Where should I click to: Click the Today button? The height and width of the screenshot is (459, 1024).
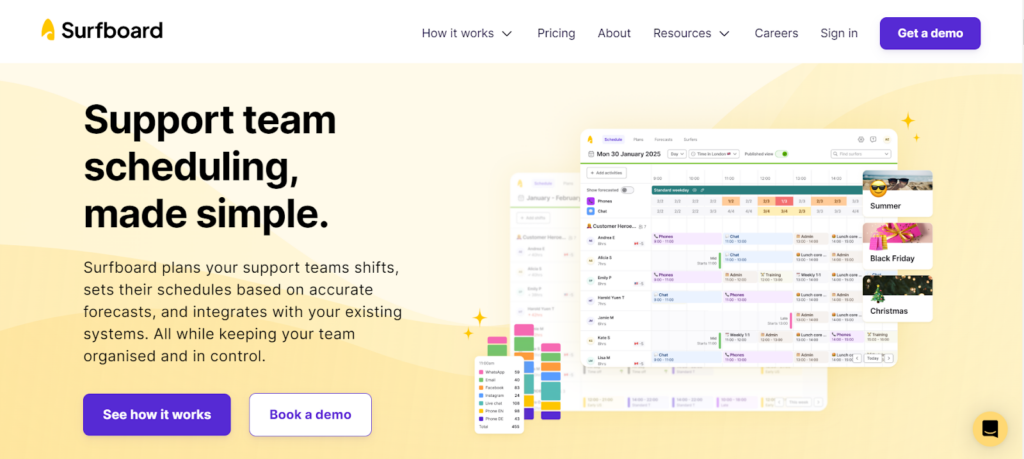[872, 358]
